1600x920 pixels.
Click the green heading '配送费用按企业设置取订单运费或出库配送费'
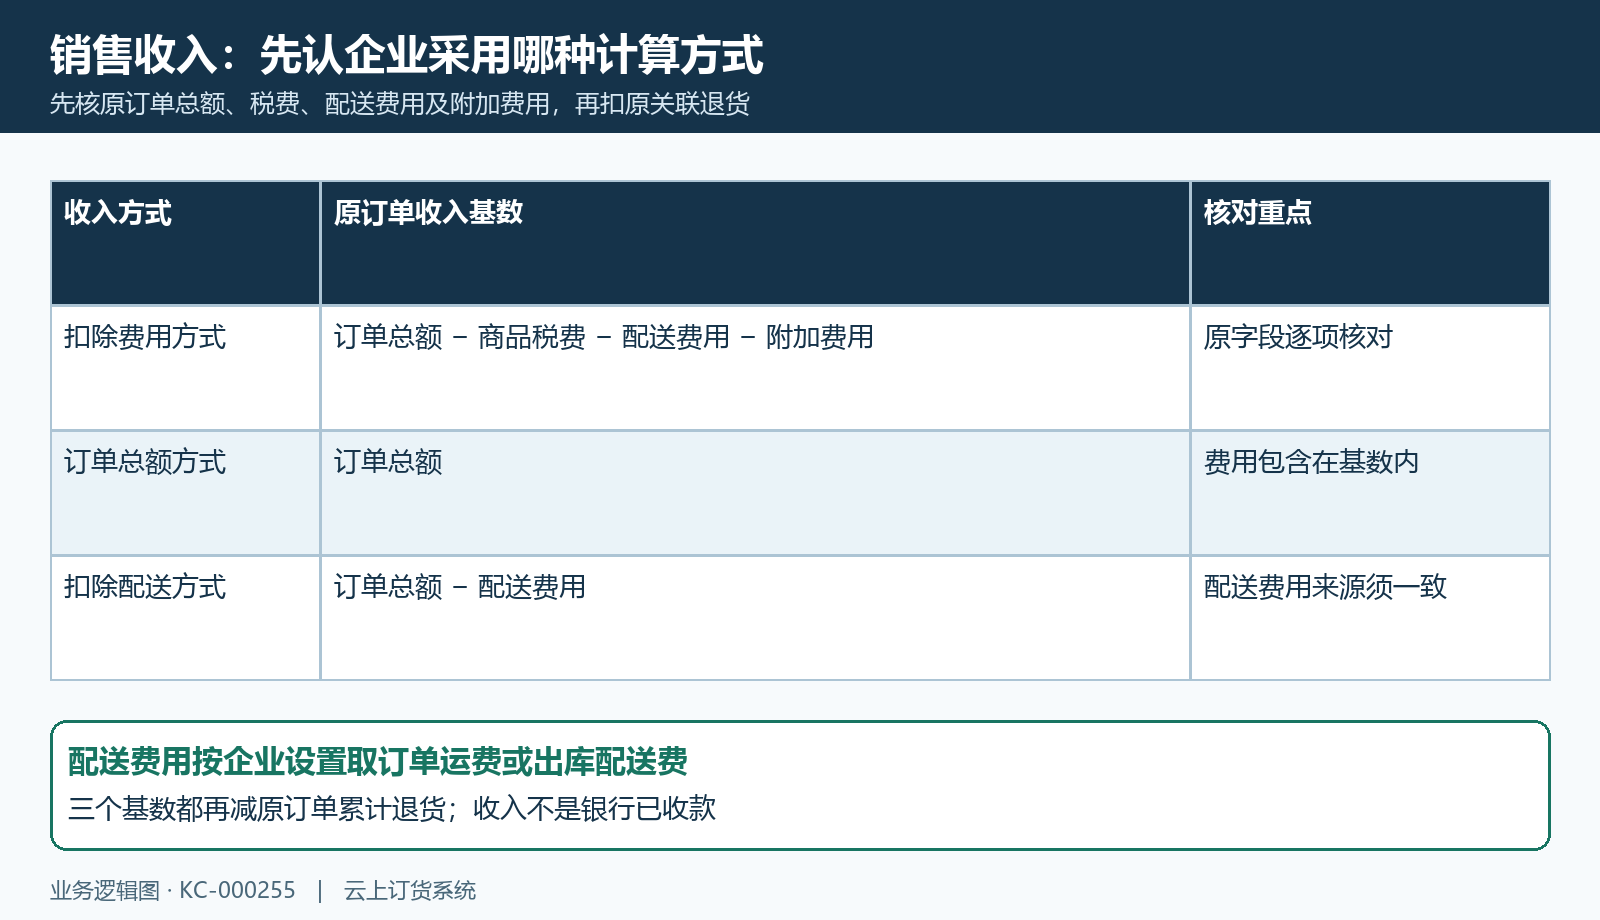(378, 762)
